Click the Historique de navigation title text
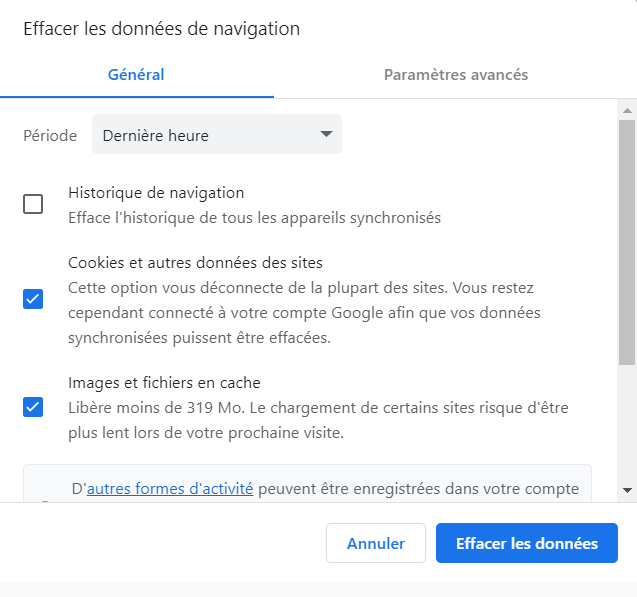Image resolution: width=637 pixels, height=597 pixels. tap(156, 193)
